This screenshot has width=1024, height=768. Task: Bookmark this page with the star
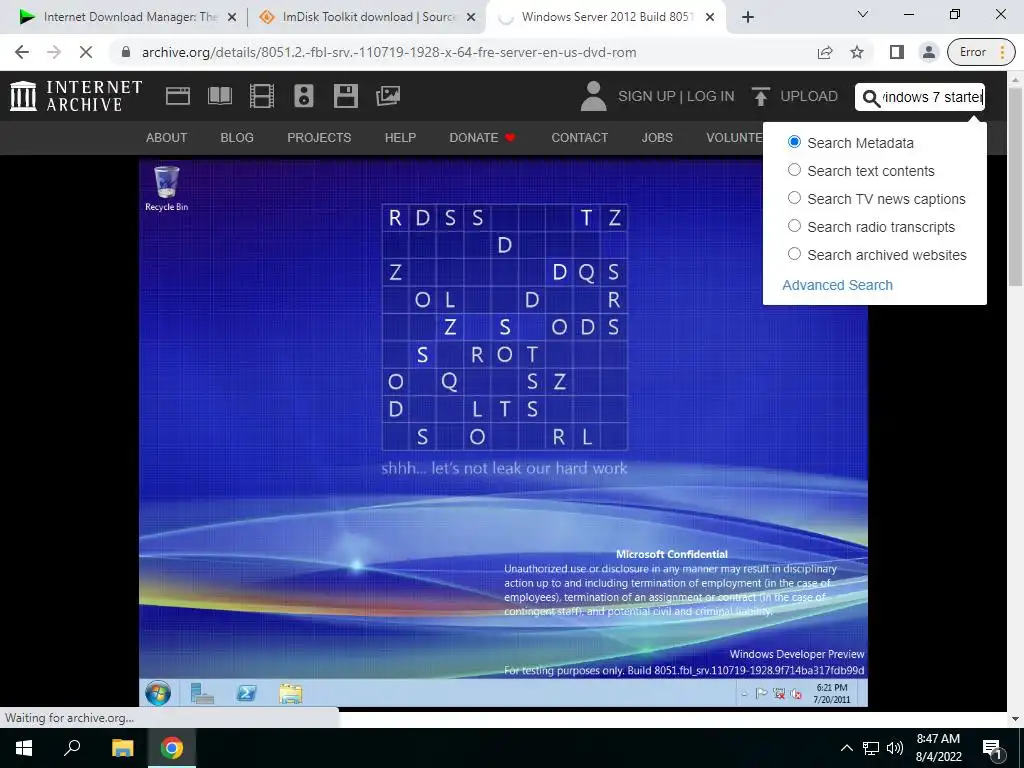(857, 52)
